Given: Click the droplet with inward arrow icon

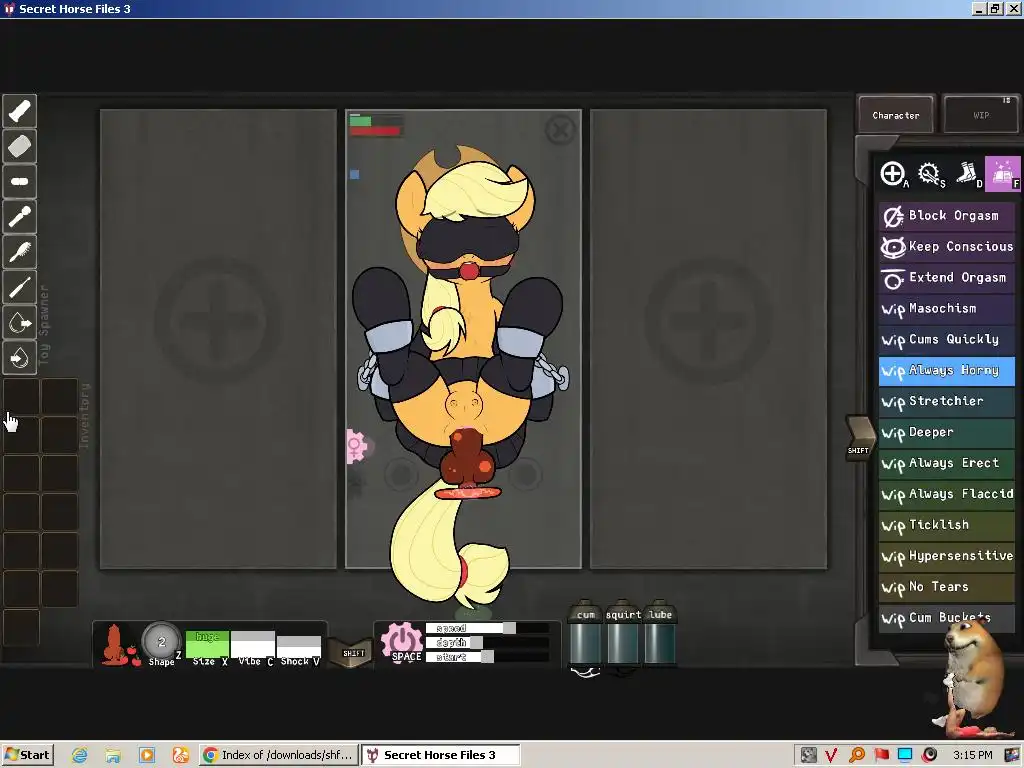Looking at the screenshot, I should click(20, 358).
